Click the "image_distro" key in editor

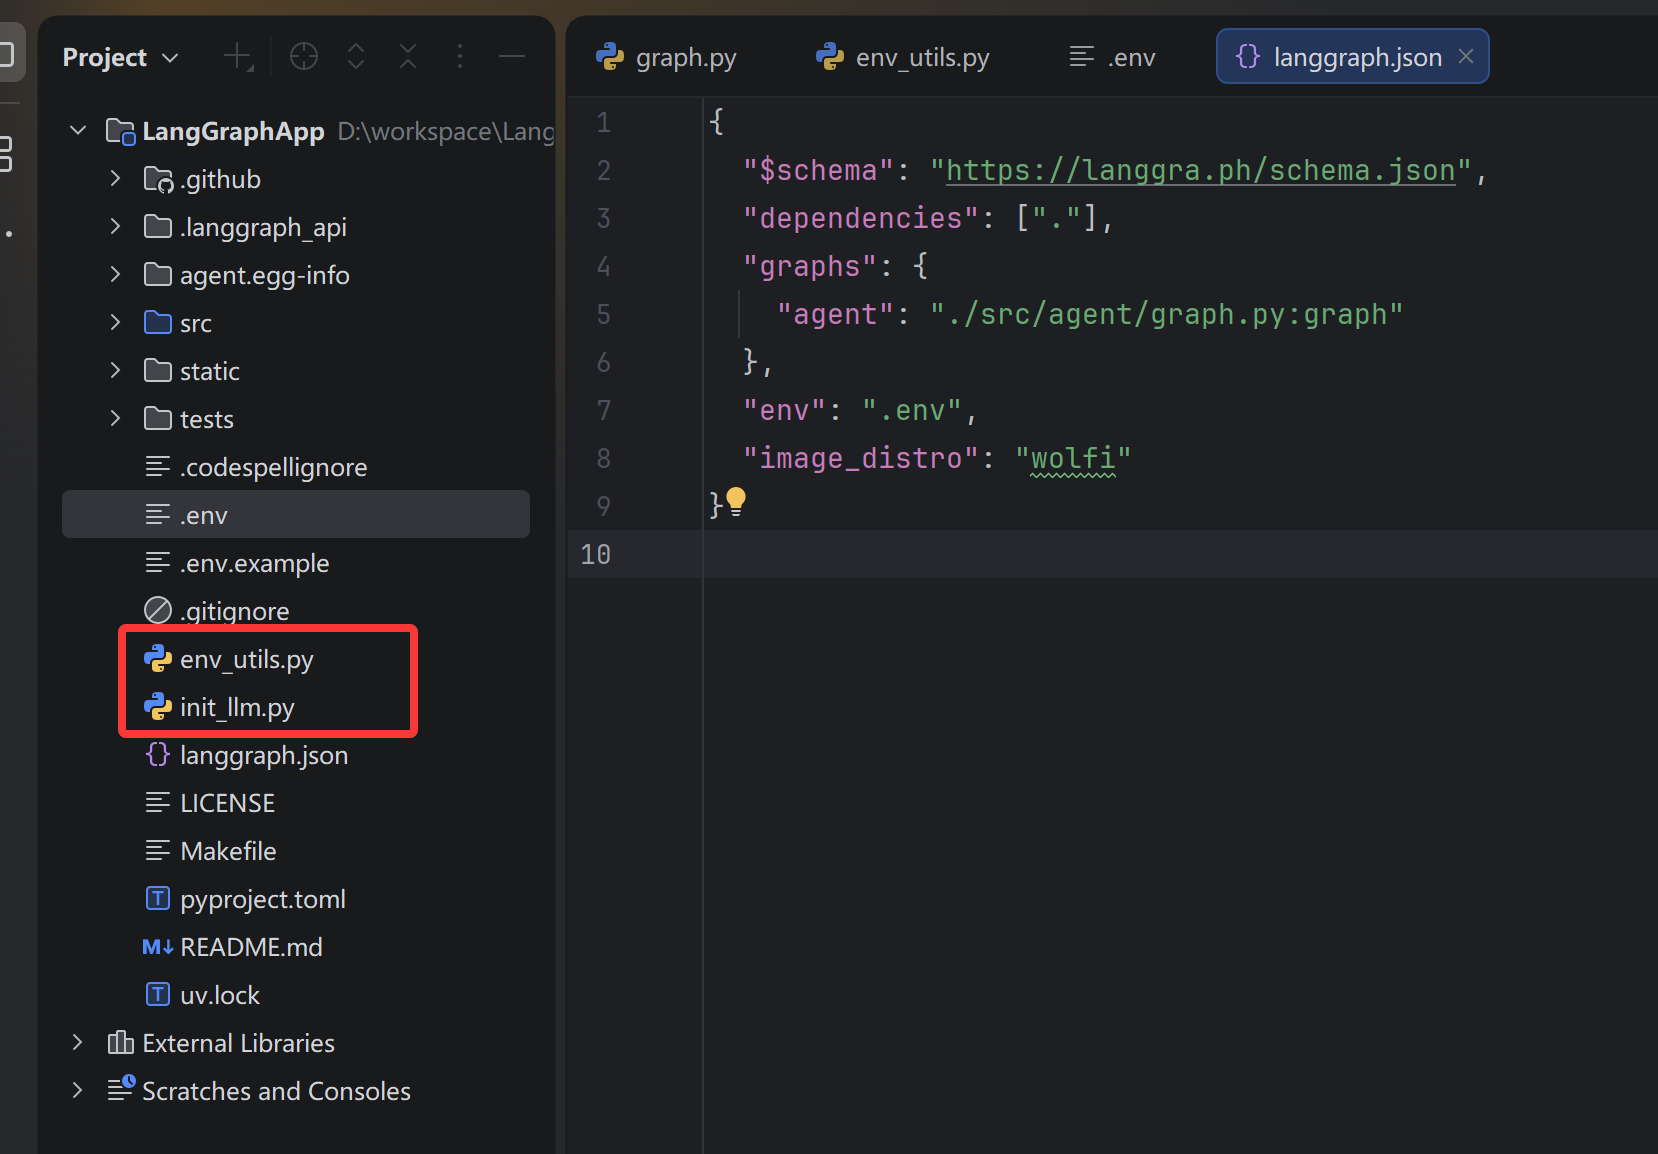(861, 458)
